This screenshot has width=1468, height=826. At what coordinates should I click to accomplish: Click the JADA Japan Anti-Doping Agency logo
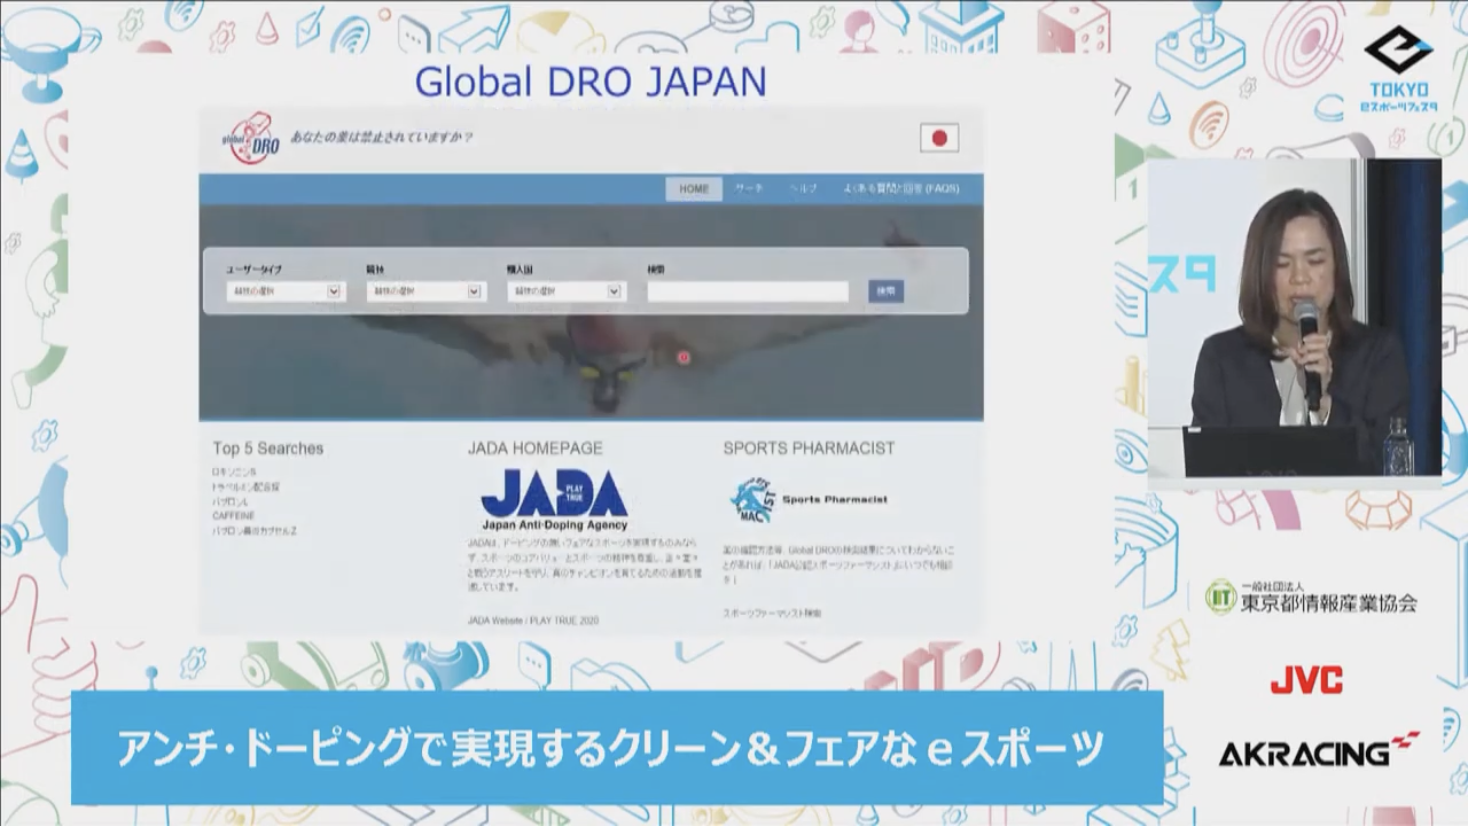pos(554,499)
